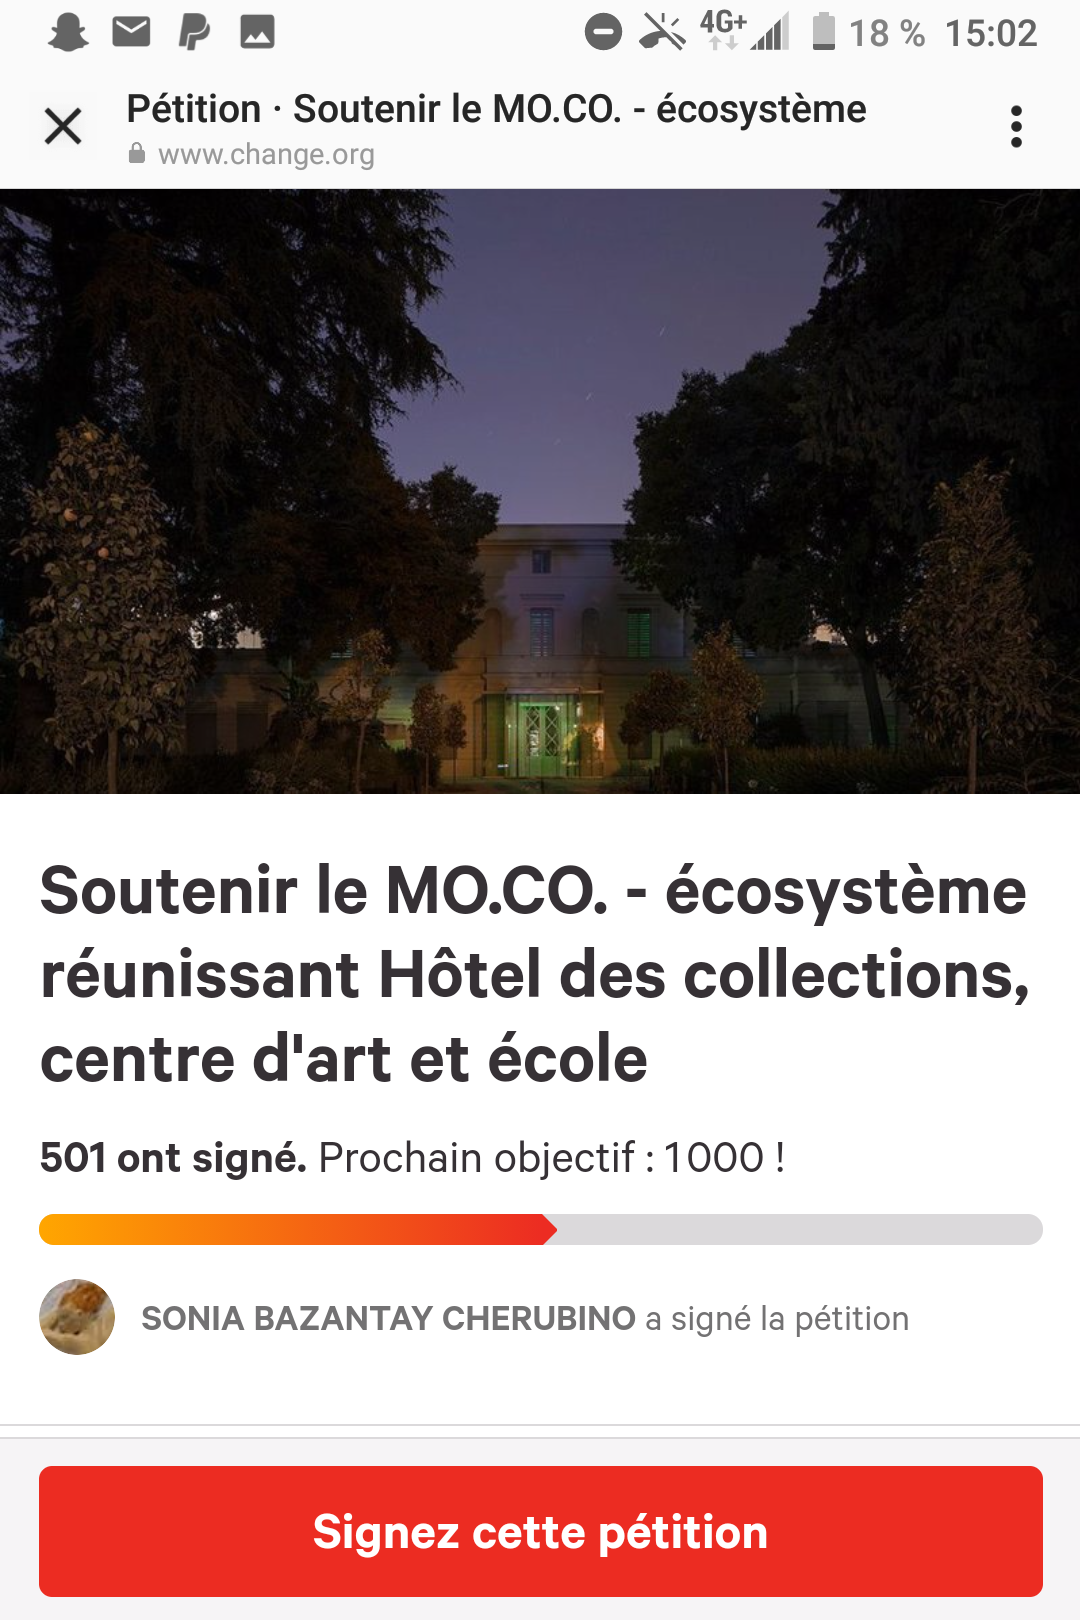The height and width of the screenshot is (1620, 1080).
Task: Tap the image notification icon in status bar
Action: pos(257,32)
